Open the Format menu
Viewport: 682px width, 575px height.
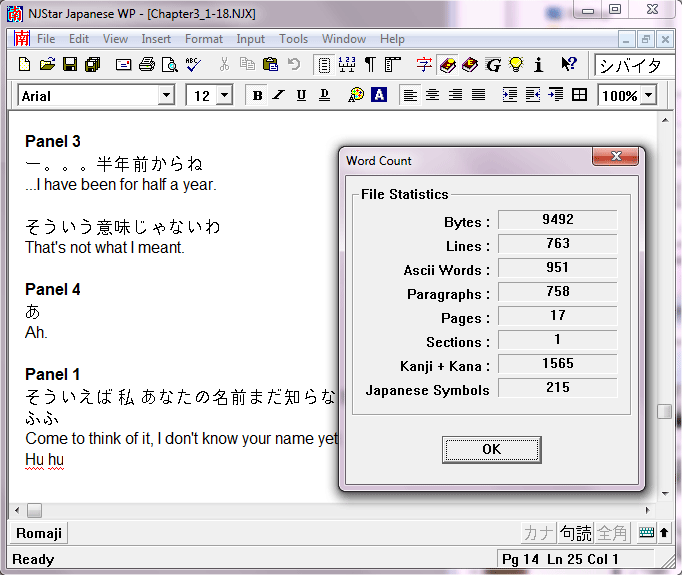tap(204, 39)
